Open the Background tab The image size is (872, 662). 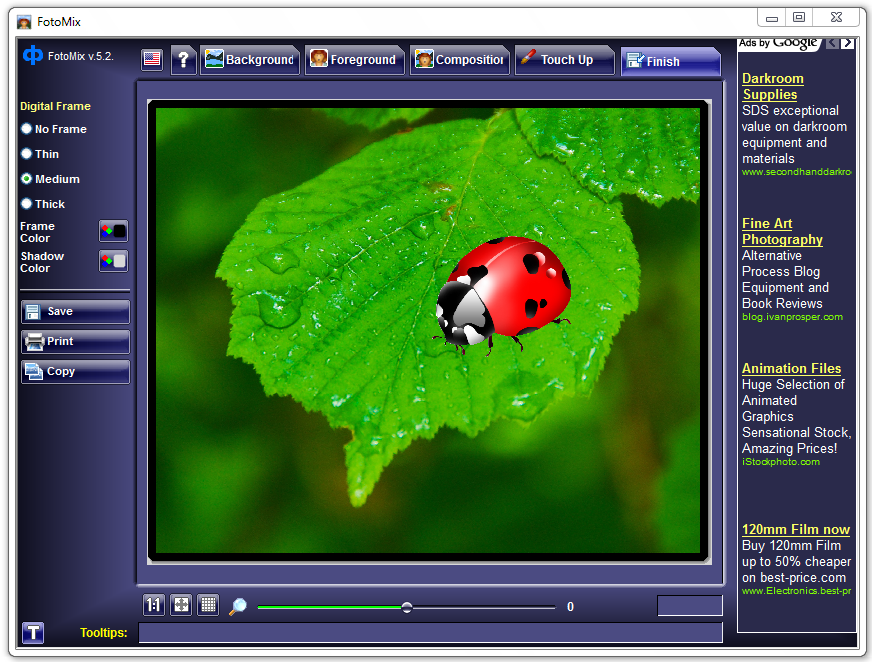250,60
